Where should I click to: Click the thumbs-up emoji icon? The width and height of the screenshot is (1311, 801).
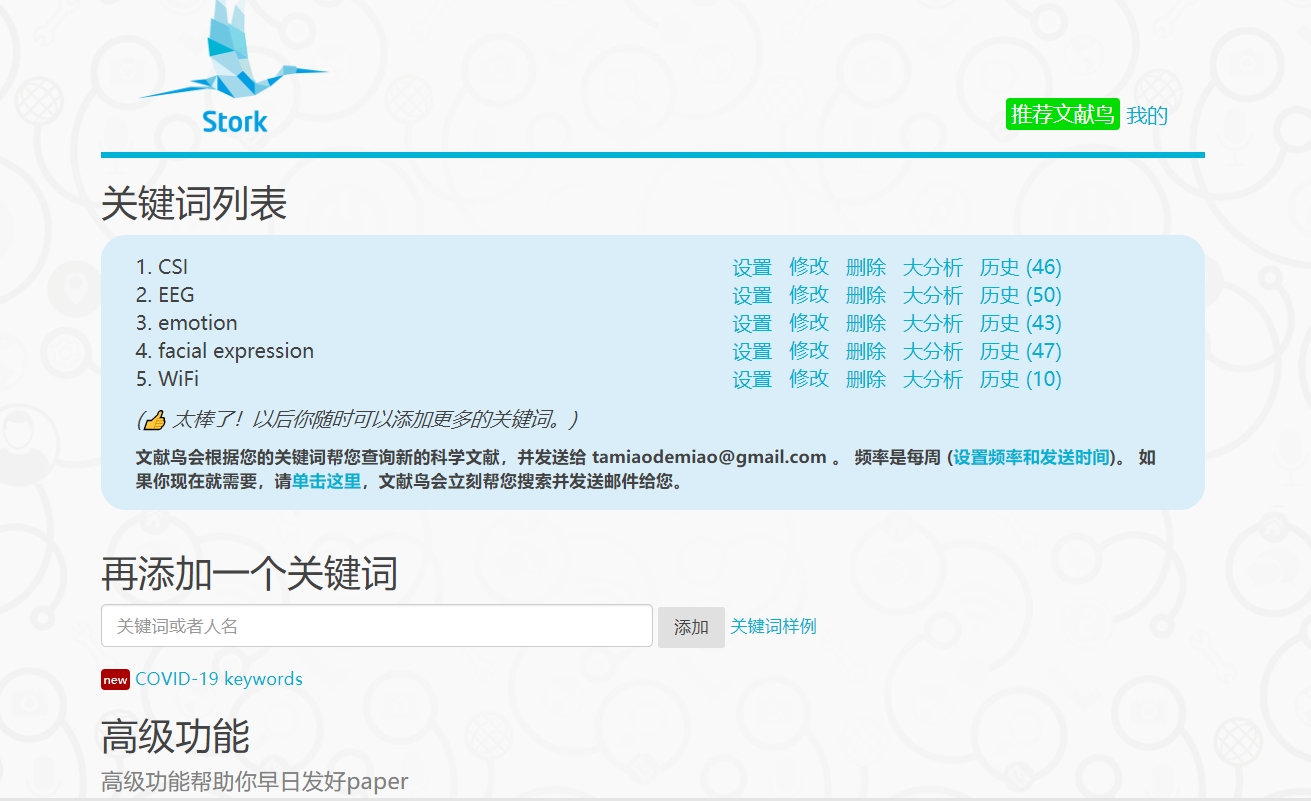pyautogui.click(x=154, y=419)
